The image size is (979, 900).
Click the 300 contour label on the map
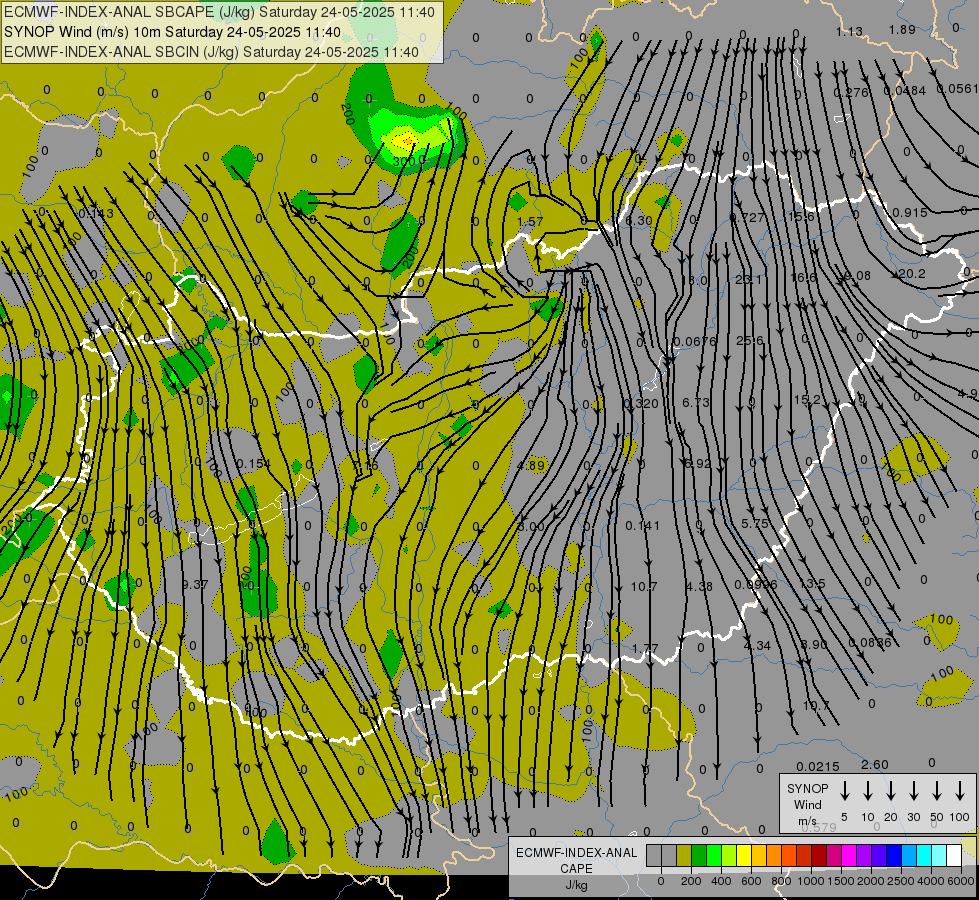(x=403, y=162)
